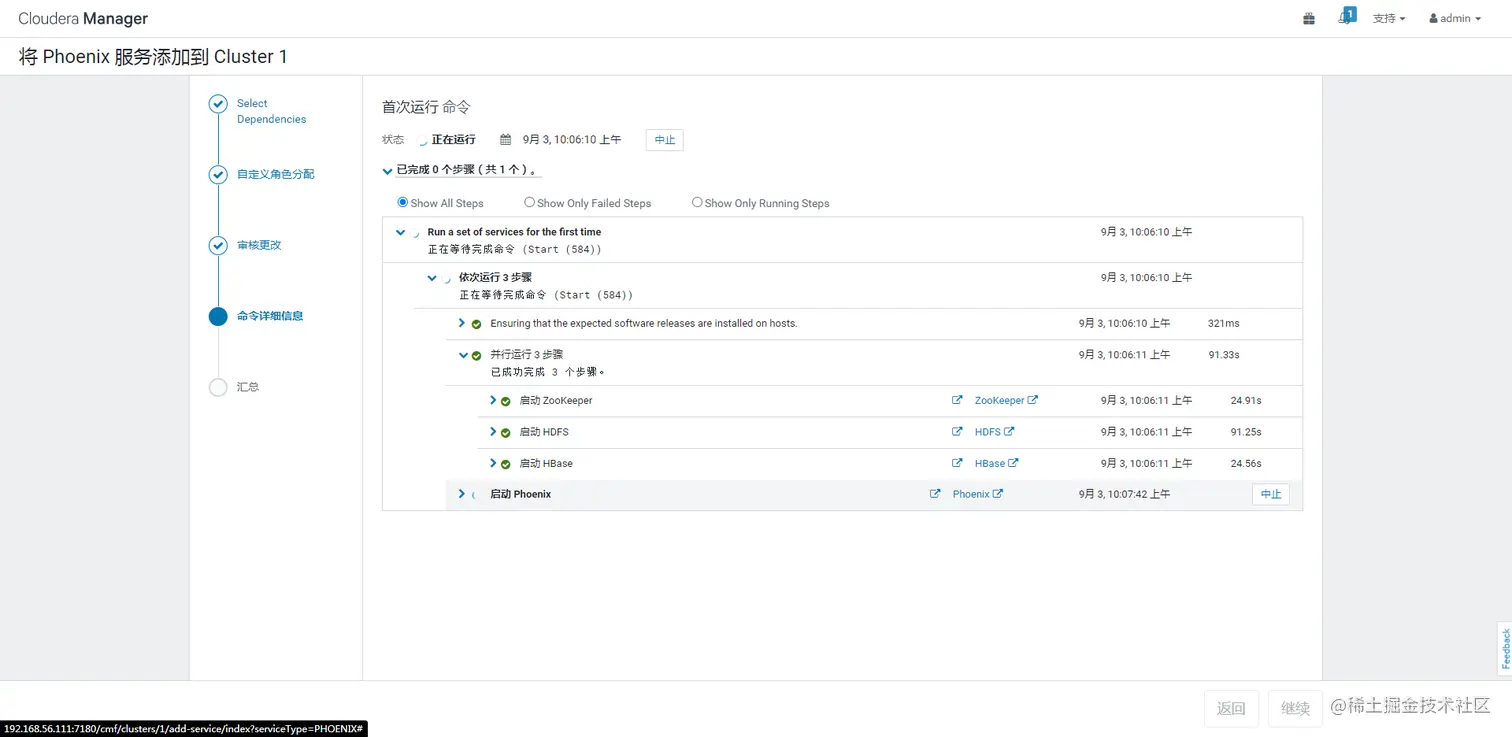Click the 命令详细信息 current step circle
The image size is (1512, 737).
click(x=218, y=317)
